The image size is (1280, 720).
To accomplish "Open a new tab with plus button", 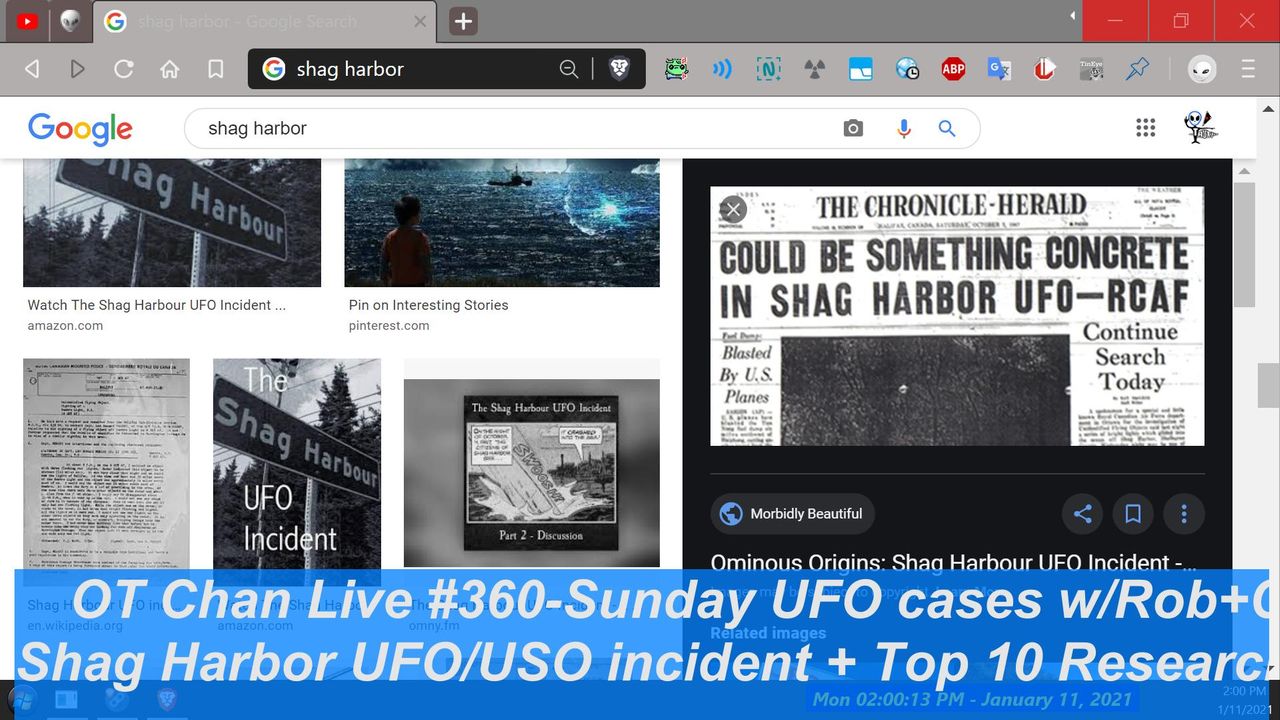I will coord(463,21).
